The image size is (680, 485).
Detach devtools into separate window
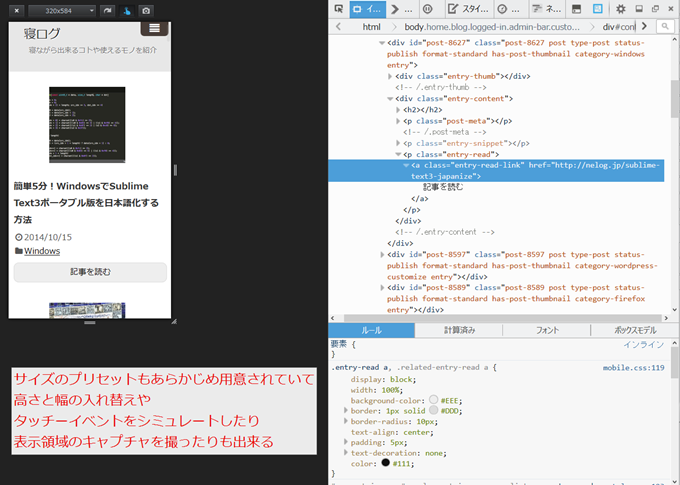655,9
